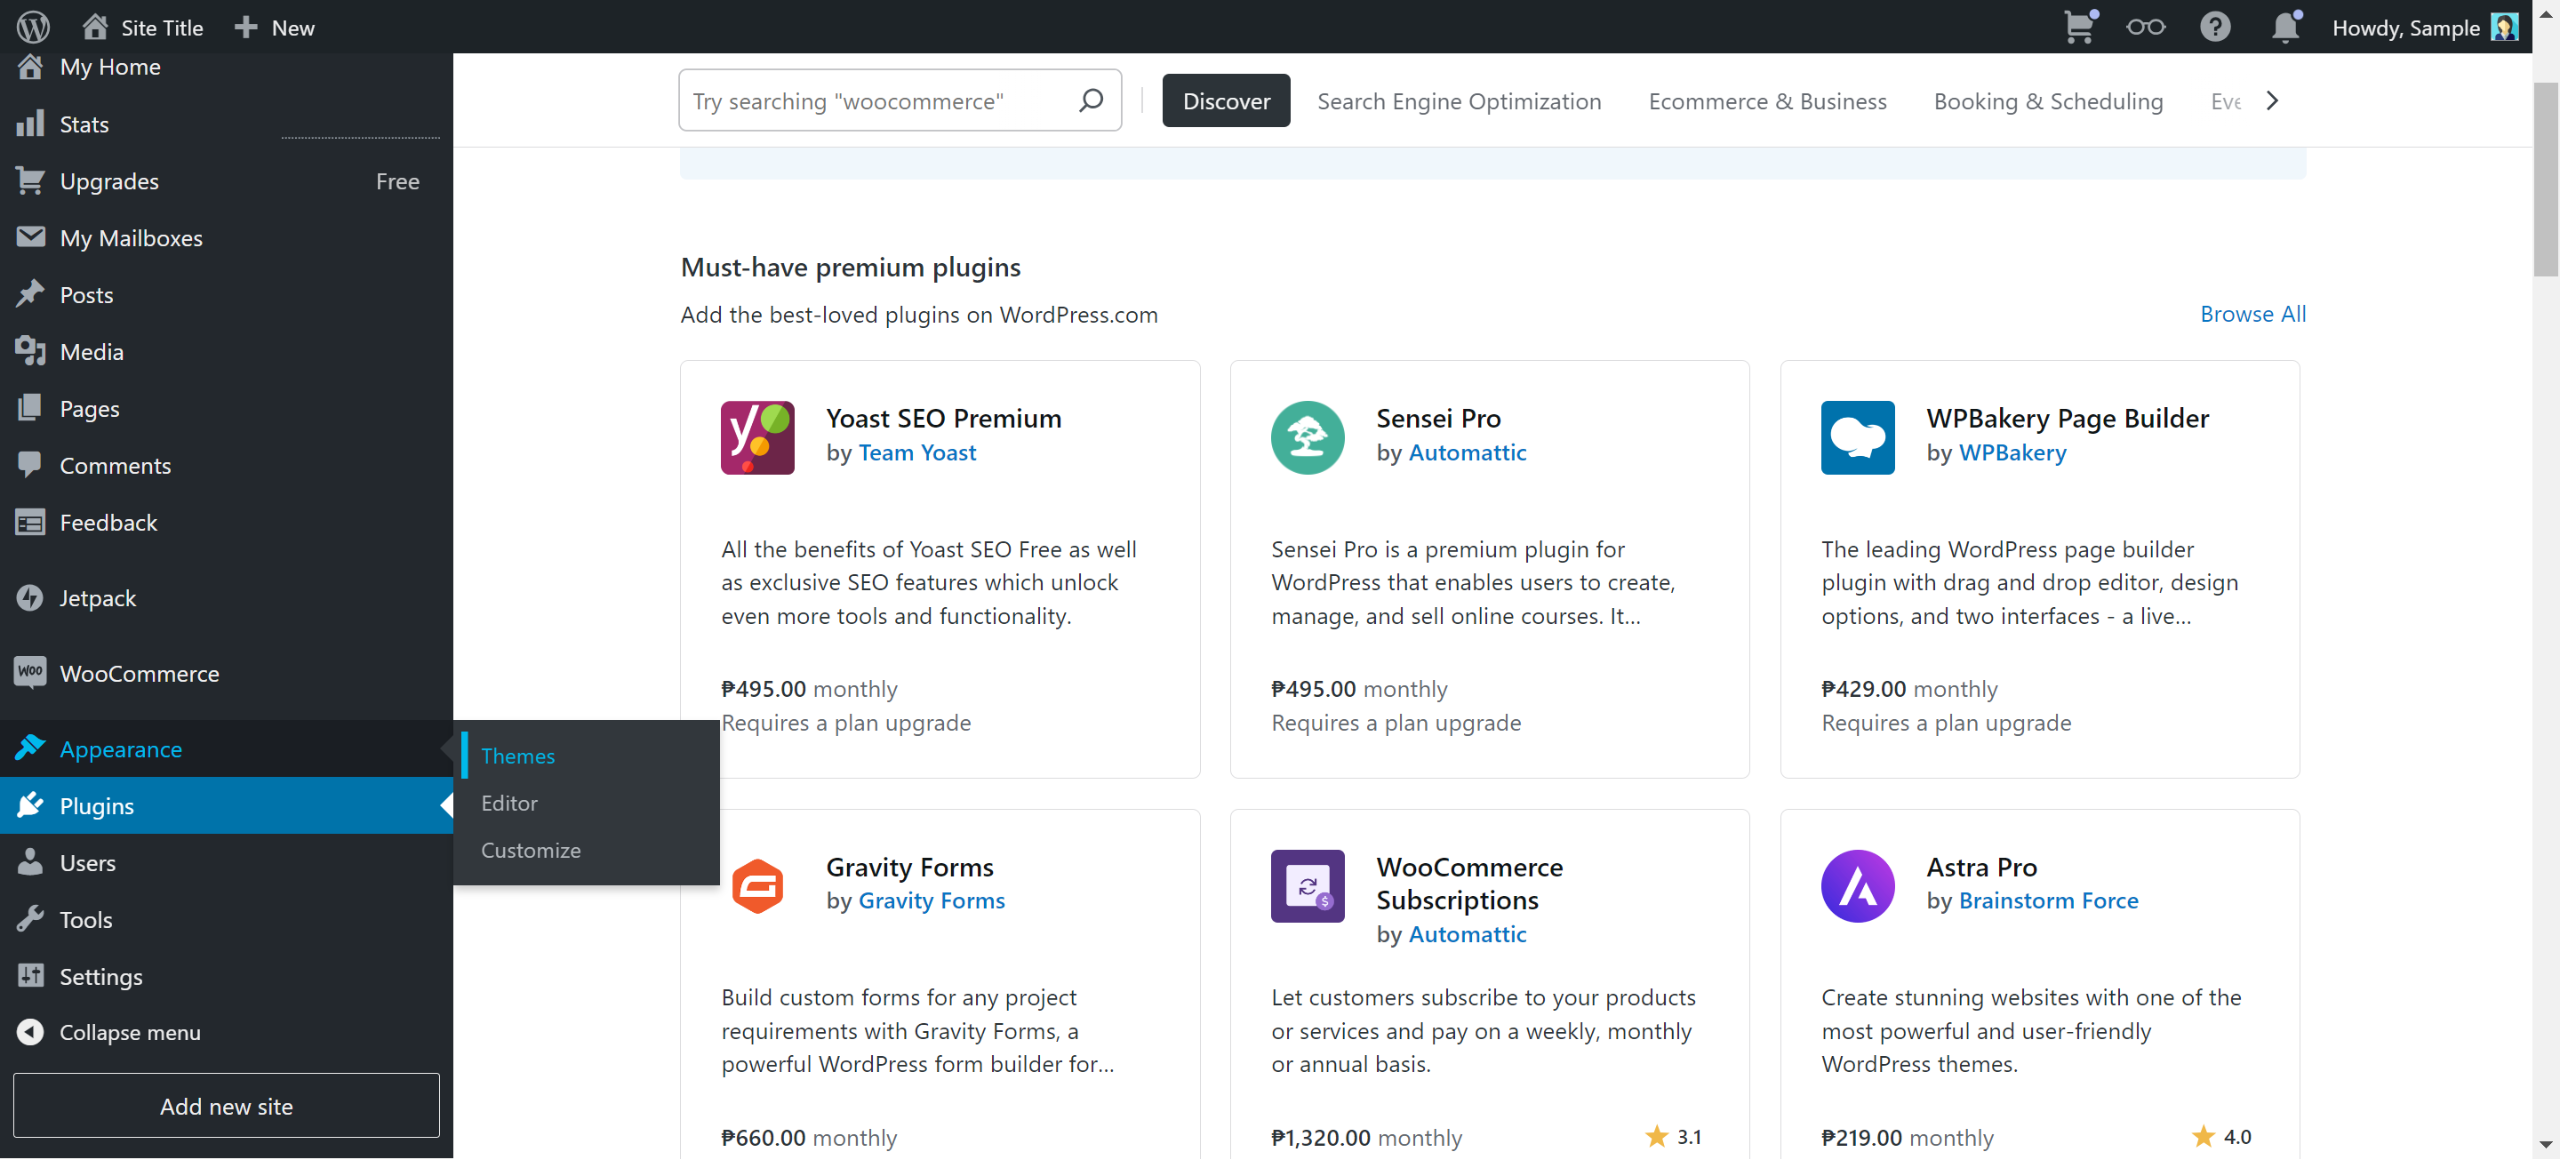Click the Astra Pro plugin logo
The width and height of the screenshot is (2560, 1159).
(x=1857, y=886)
